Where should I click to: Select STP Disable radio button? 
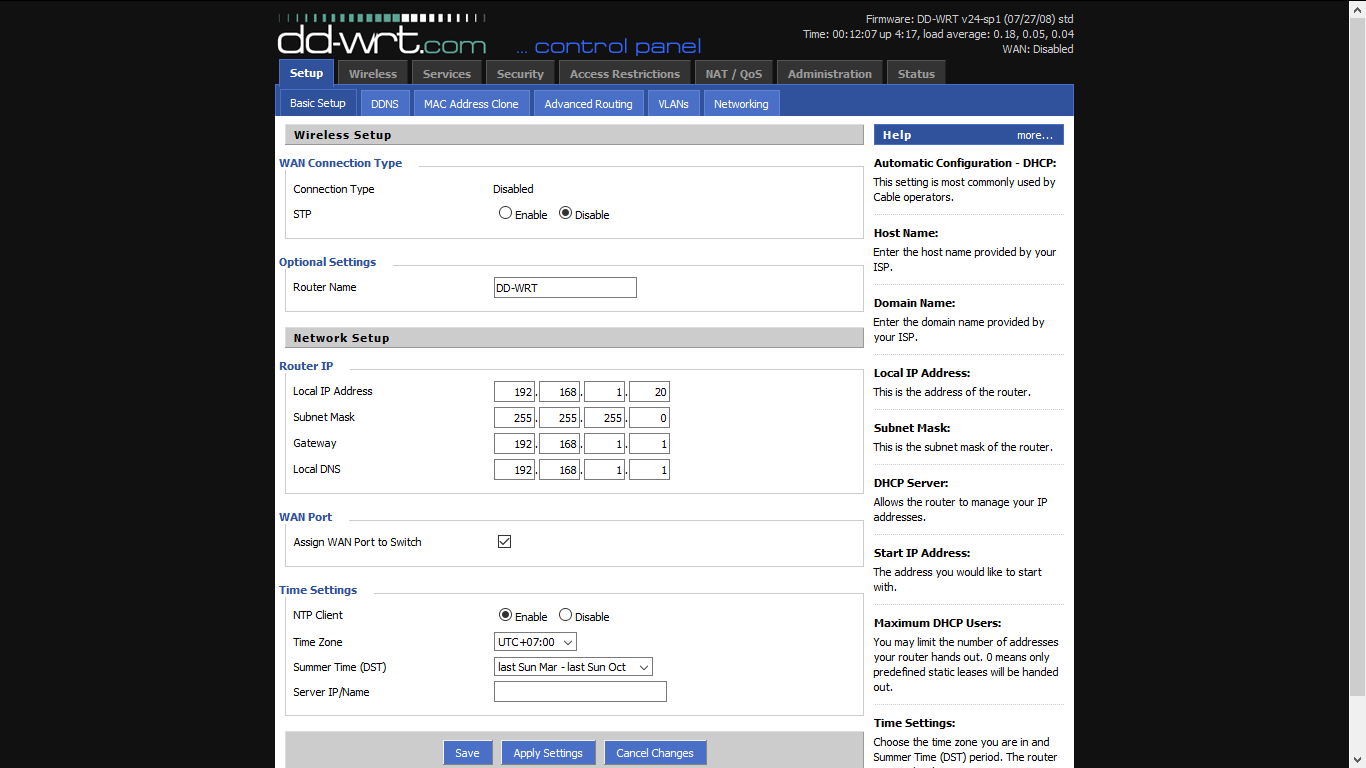[x=565, y=213]
